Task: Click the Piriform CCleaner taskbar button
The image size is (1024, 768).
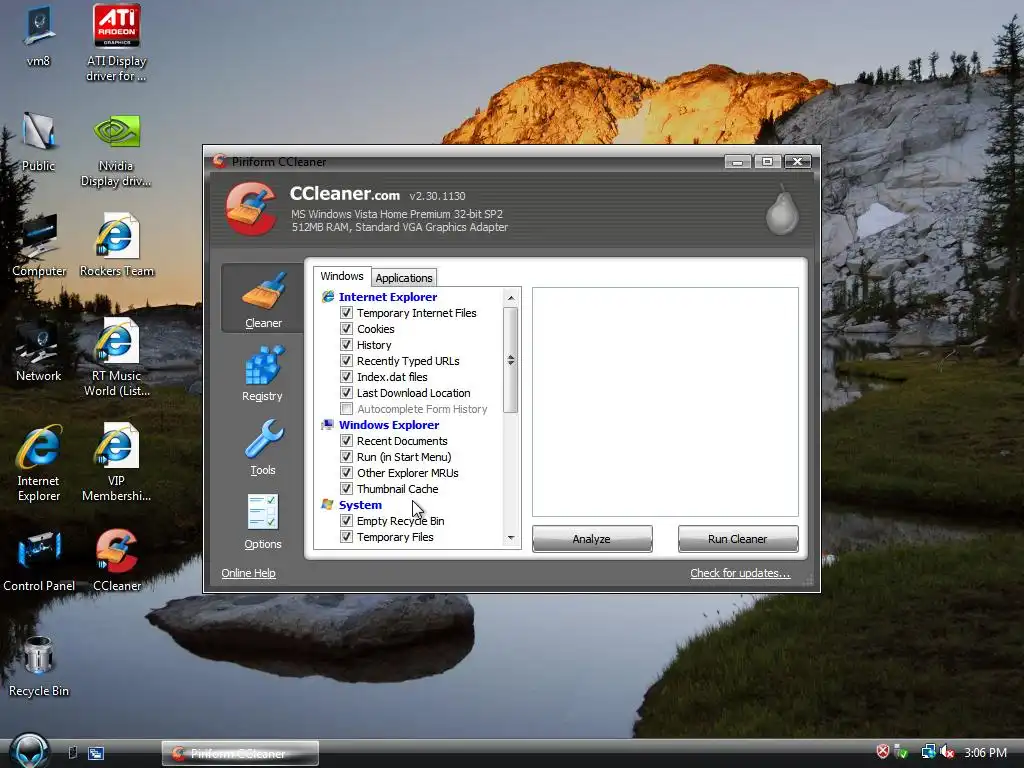Action: [x=240, y=754]
